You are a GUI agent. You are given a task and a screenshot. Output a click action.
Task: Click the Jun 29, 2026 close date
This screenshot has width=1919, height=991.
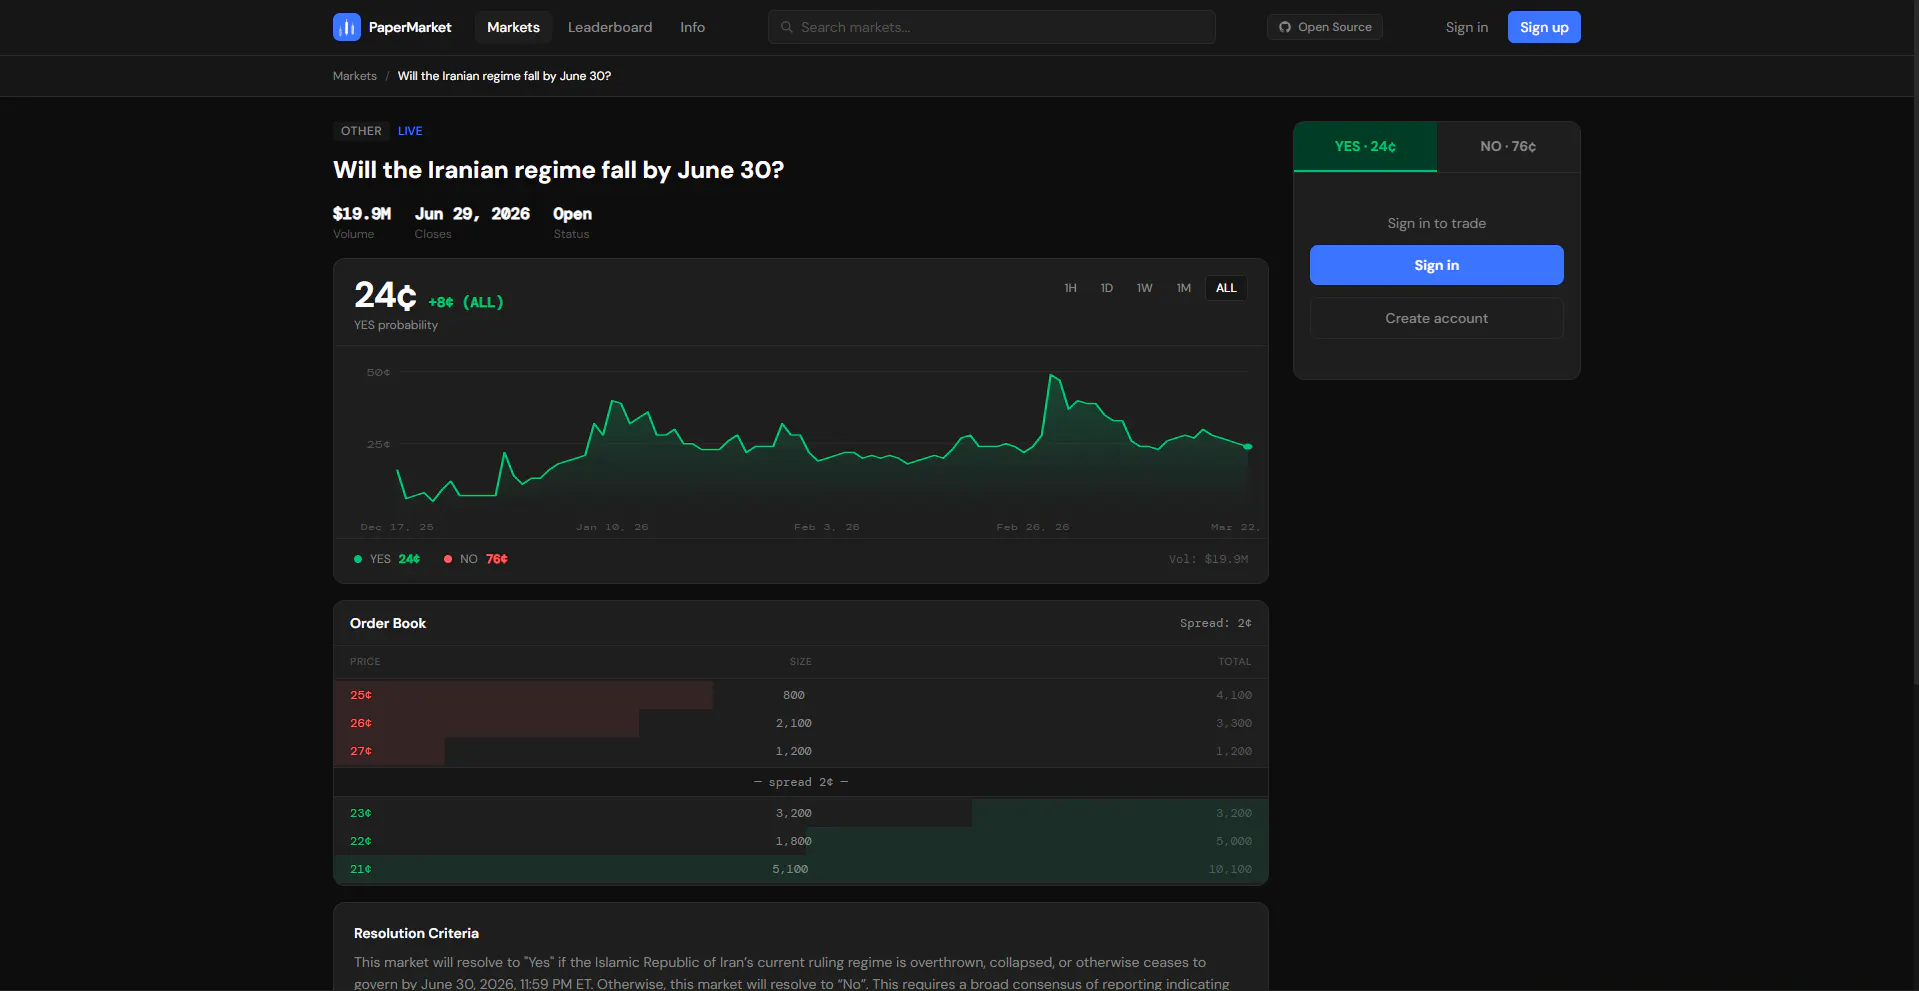[472, 214]
